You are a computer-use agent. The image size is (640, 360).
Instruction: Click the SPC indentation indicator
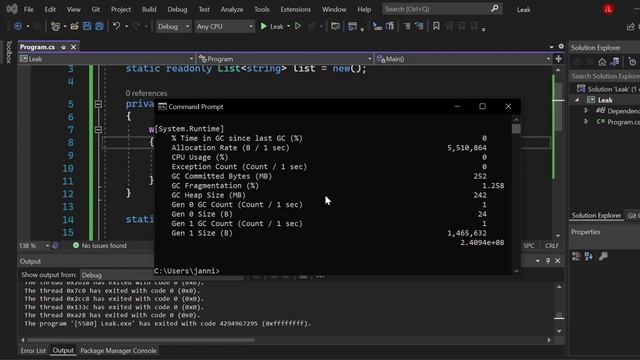coord(529,246)
